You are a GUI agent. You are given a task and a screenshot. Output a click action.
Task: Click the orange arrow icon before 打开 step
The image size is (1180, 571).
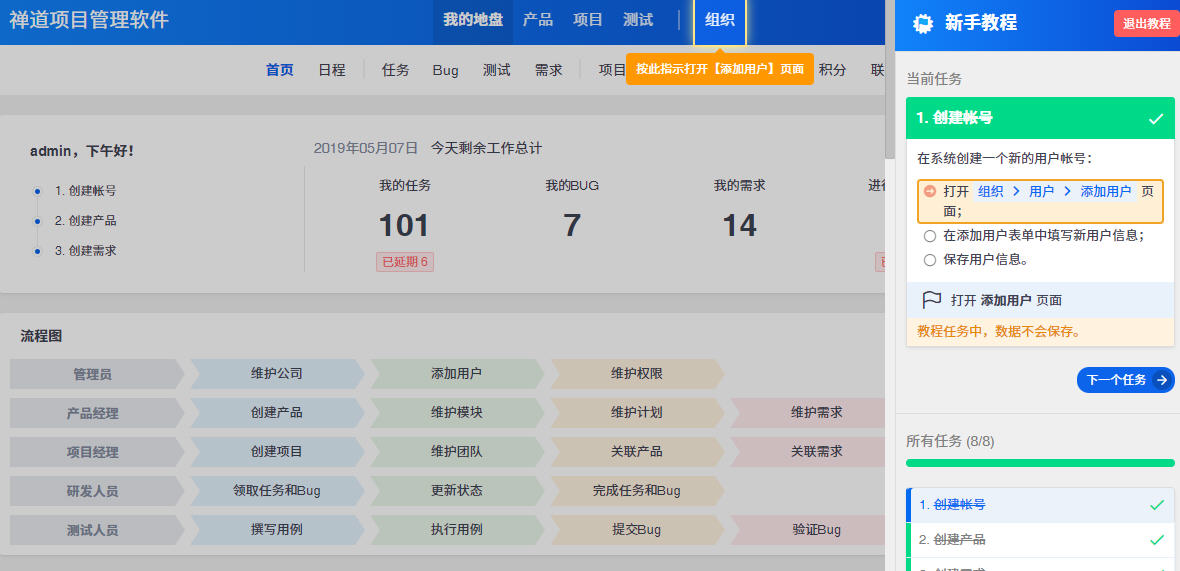tap(930, 191)
